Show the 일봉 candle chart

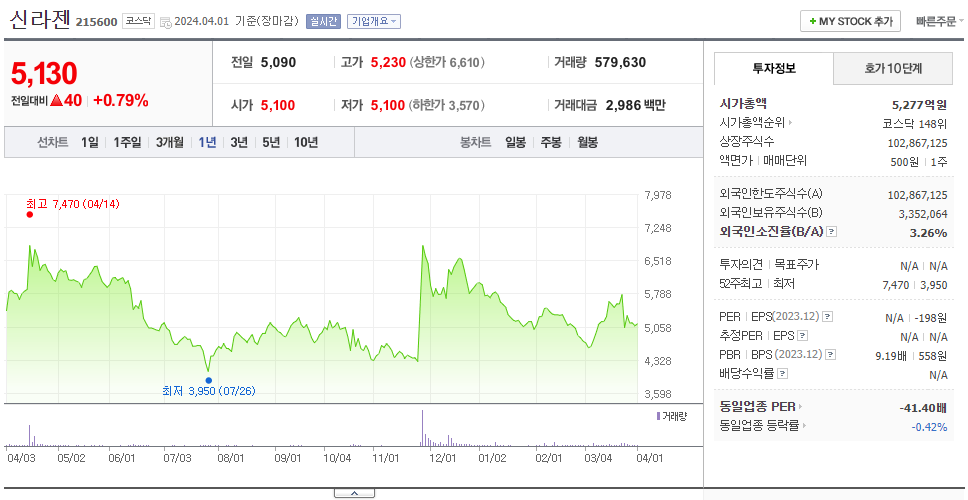pos(515,143)
